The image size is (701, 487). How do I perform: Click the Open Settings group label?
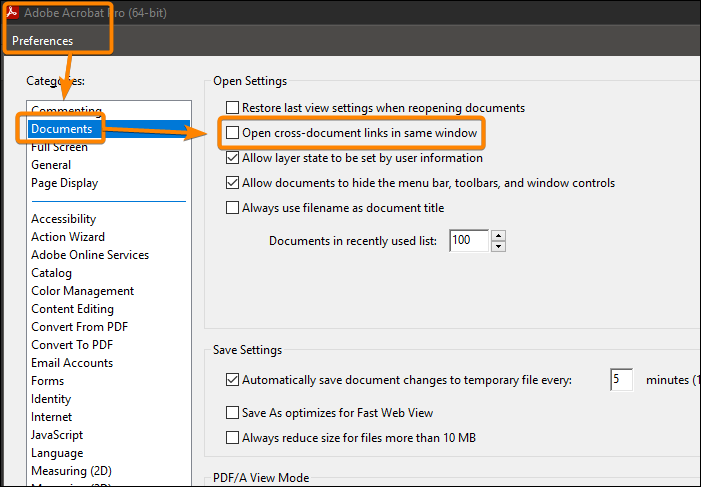pyautogui.click(x=250, y=81)
